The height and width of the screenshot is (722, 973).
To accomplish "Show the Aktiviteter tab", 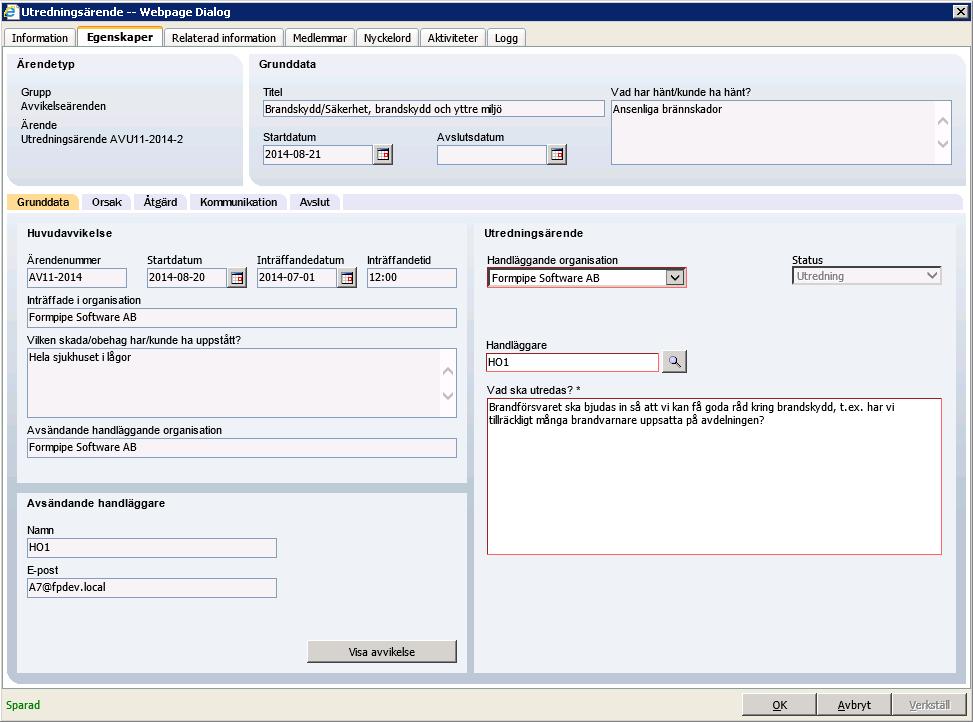I will pos(452,38).
